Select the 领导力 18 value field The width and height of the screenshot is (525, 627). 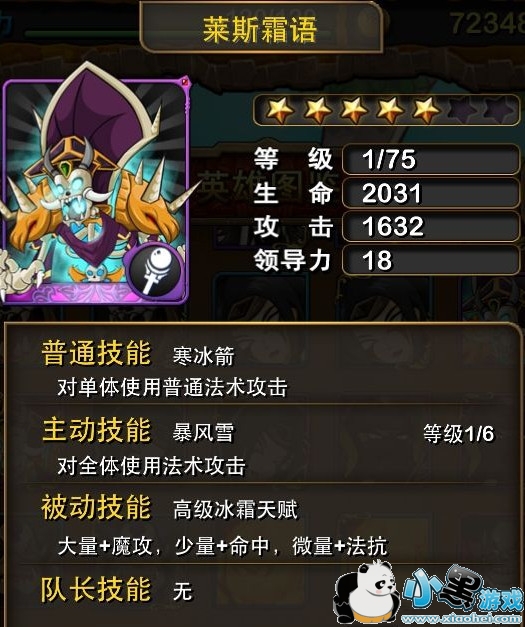[x=431, y=260]
